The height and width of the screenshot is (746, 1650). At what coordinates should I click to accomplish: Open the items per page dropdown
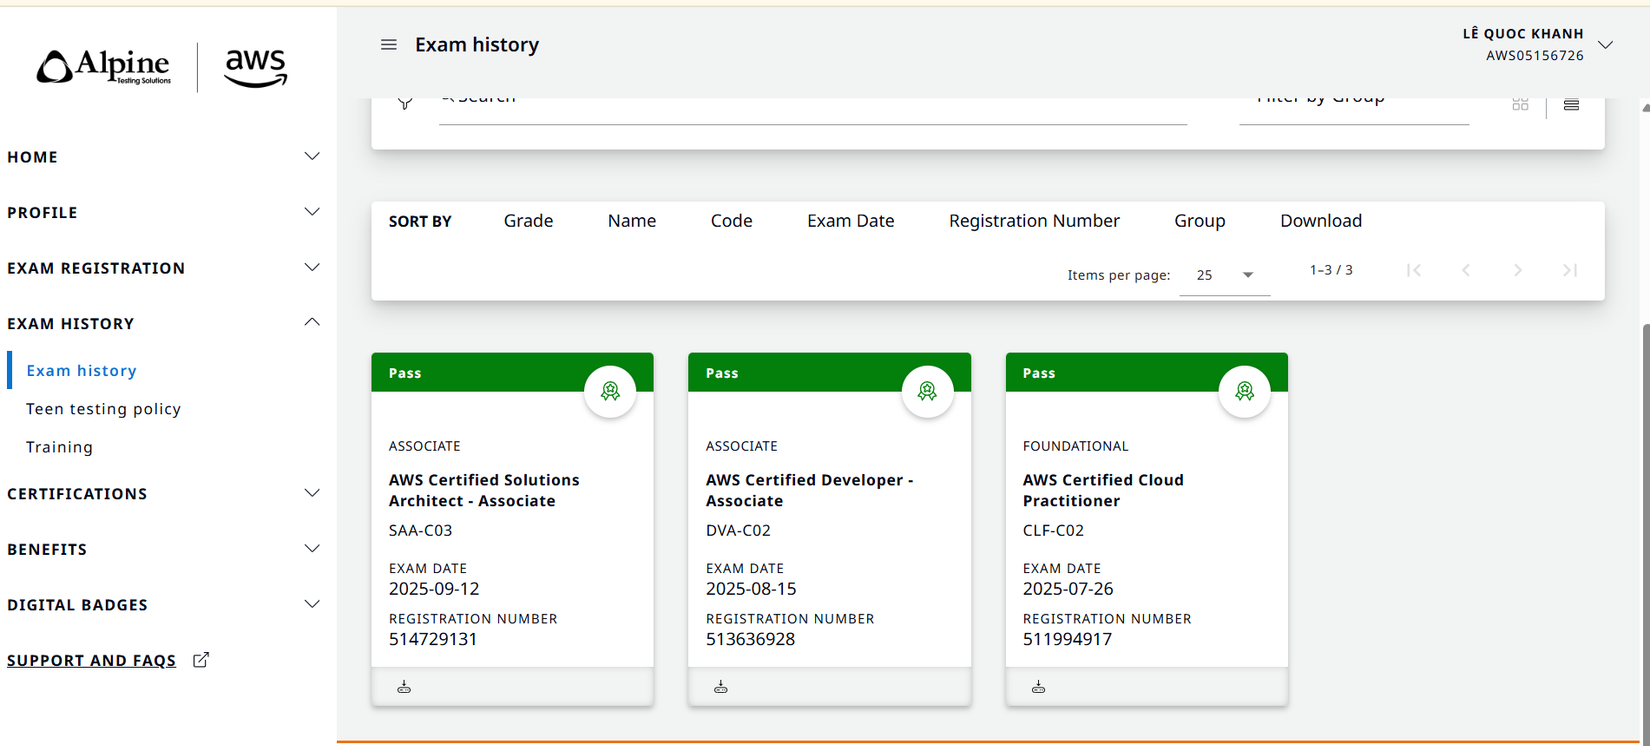(x=1225, y=275)
